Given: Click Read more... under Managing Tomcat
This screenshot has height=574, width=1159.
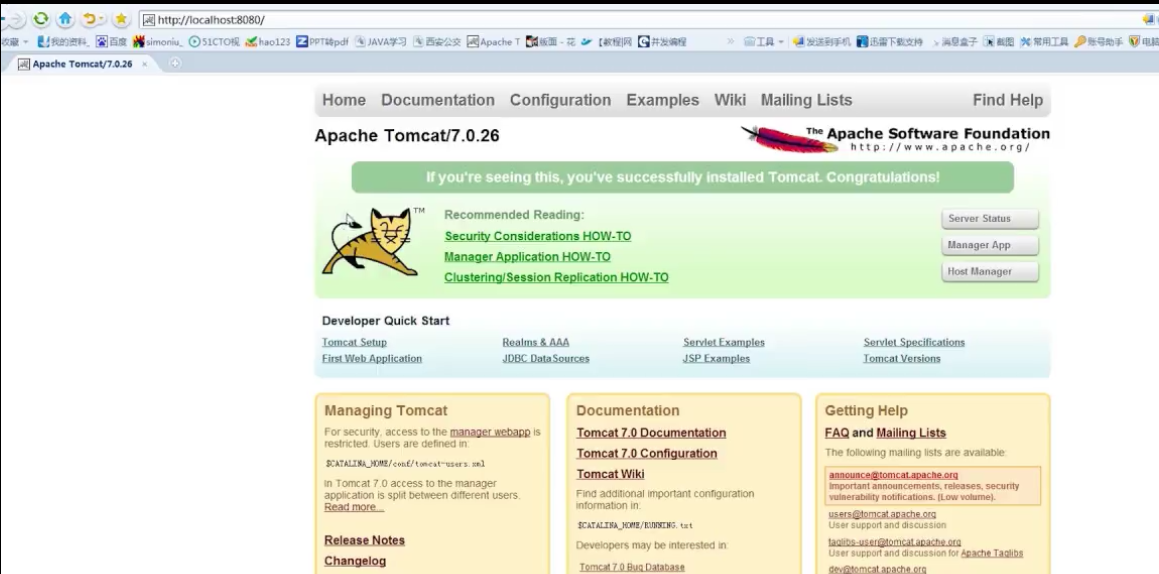Looking at the screenshot, I should (x=354, y=508).
